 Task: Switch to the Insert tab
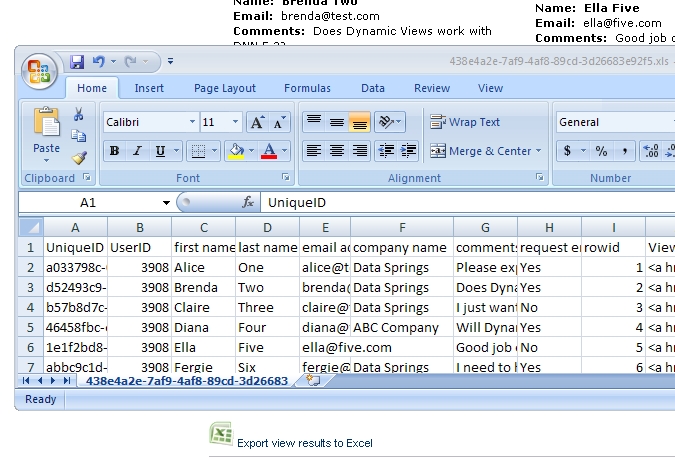[x=149, y=88]
